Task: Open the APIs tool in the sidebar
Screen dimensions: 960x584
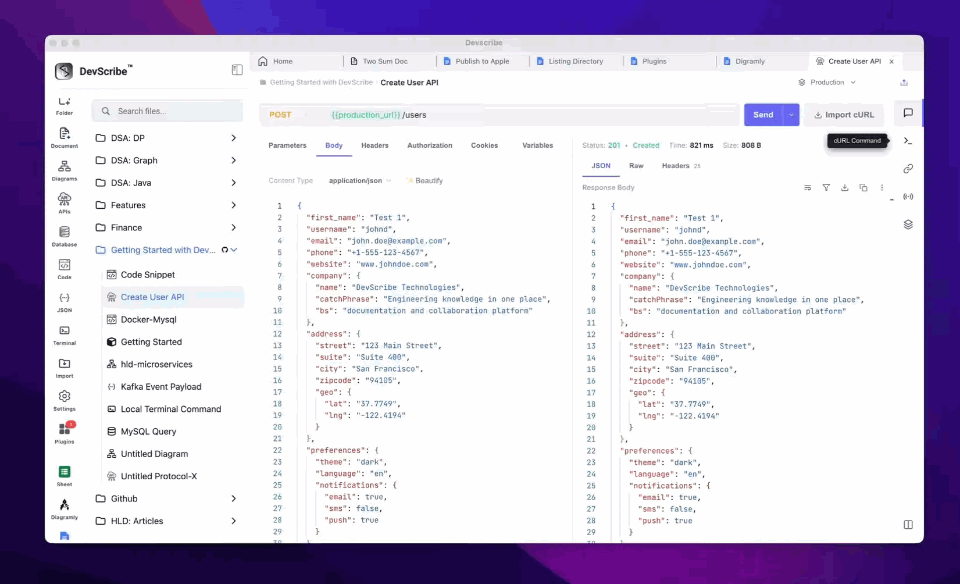Action: pos(64,199)
